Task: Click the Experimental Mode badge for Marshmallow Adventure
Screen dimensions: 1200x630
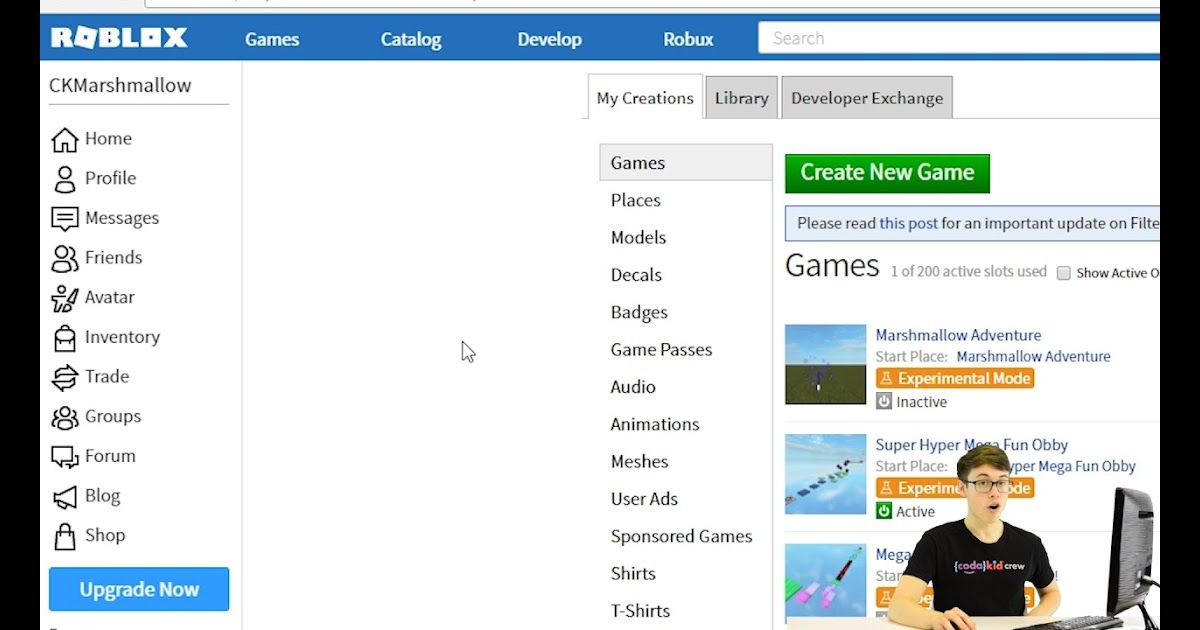Action: 955,379
